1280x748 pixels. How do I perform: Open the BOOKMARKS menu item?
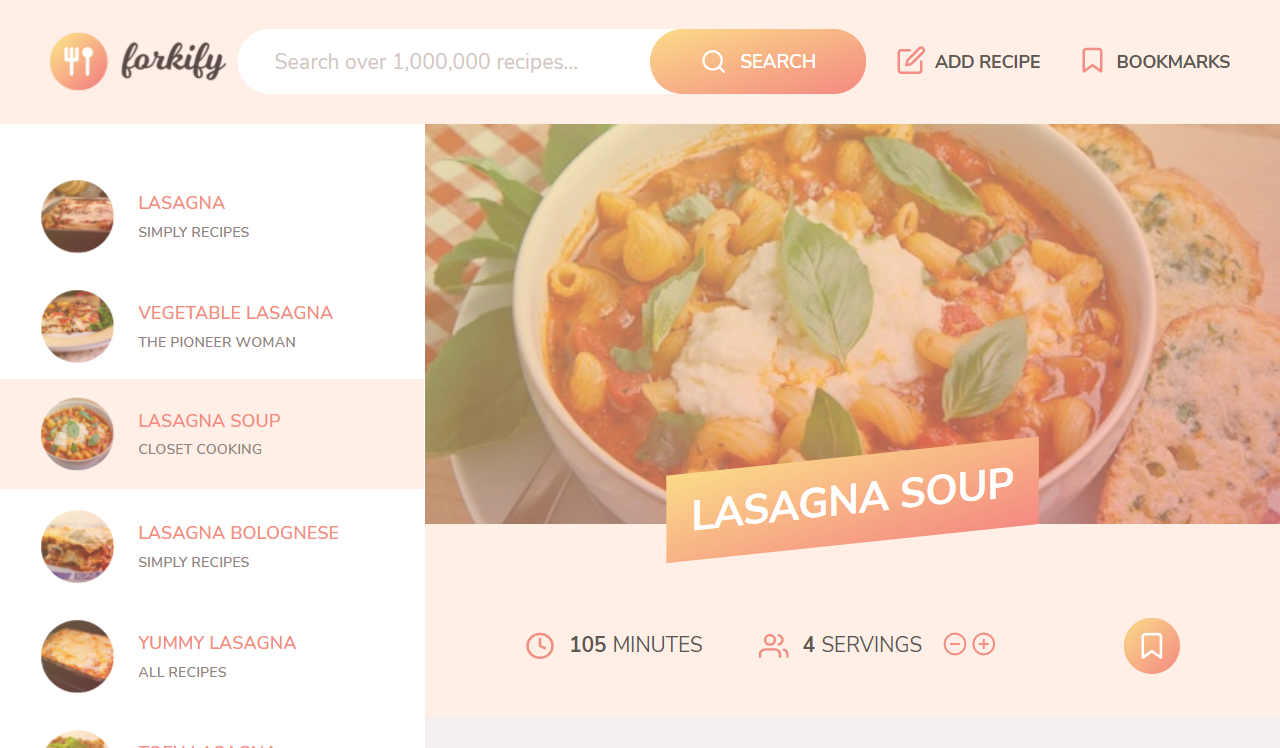pos(1156,62)
